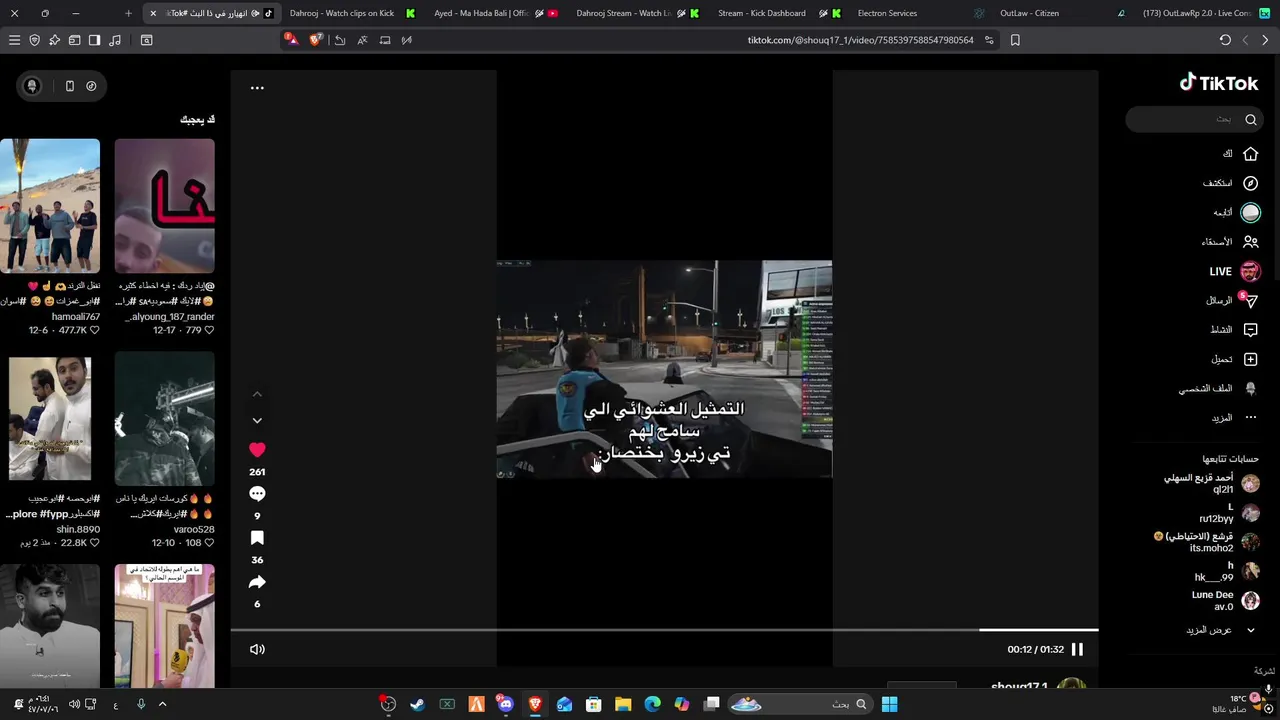
Task: Open File Explorer from the taskbar
Action: point(623,704)
